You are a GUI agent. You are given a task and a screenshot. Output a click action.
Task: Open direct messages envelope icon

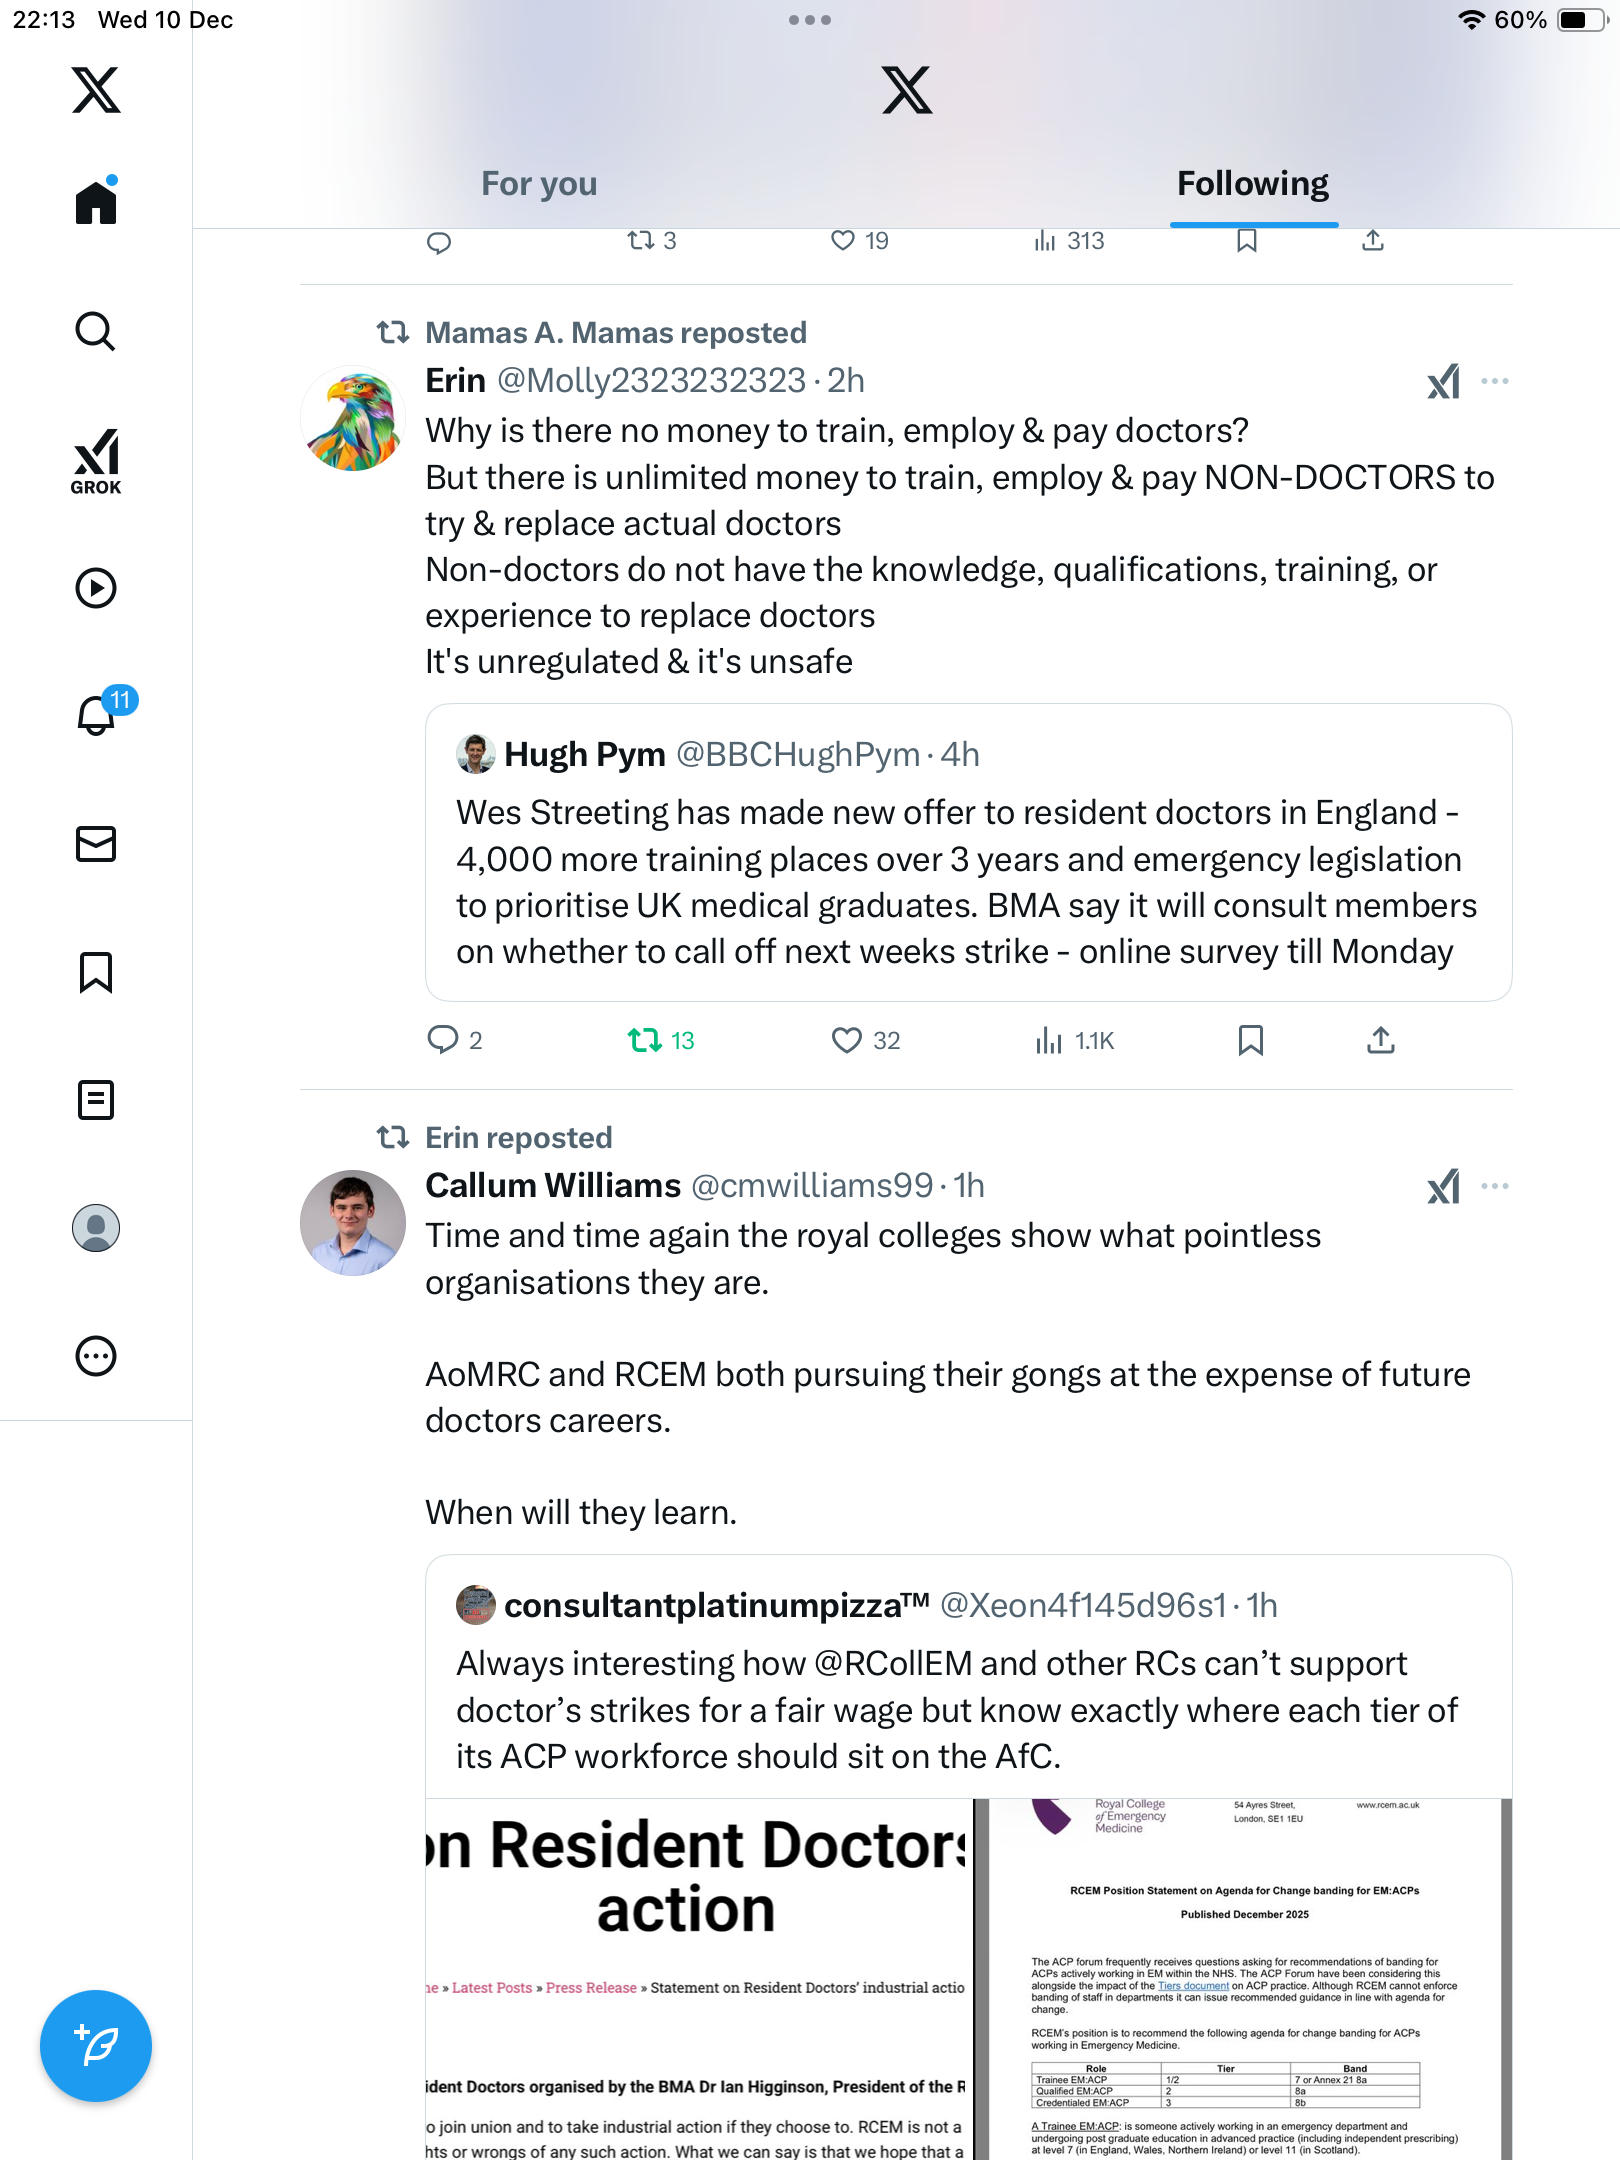click(x=96, y=844)
